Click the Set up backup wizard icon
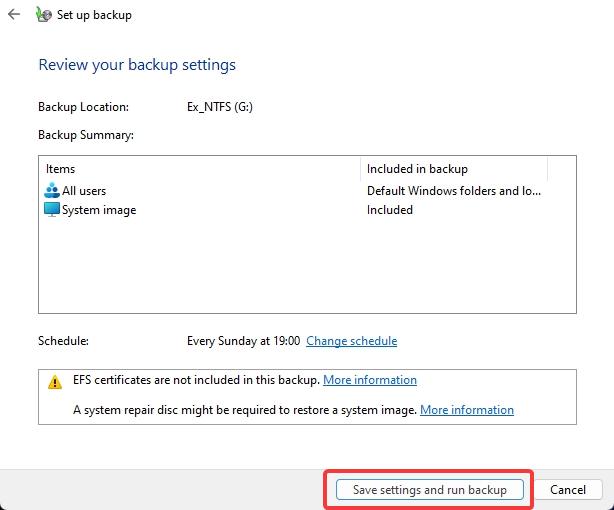The width and height of the screenshot is (614, 510). coord(43,14)
